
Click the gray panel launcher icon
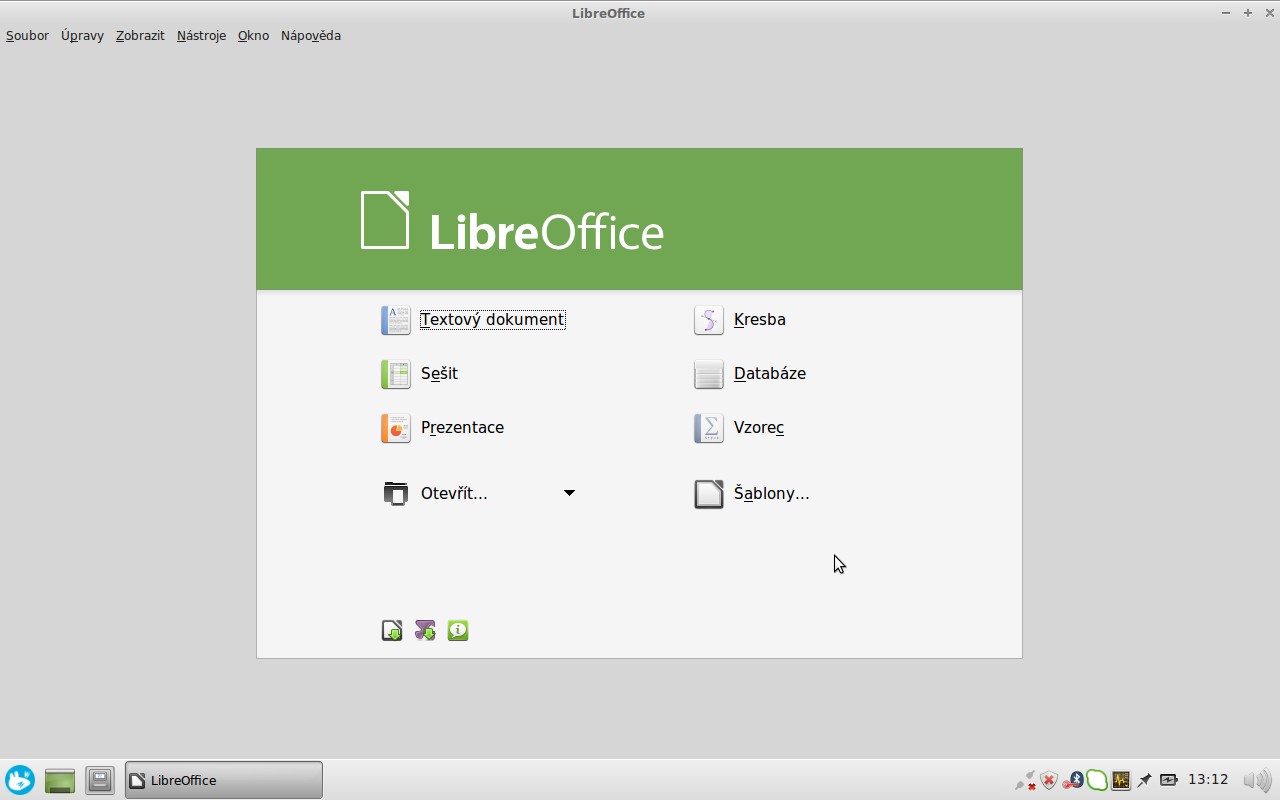coord(100,780)
